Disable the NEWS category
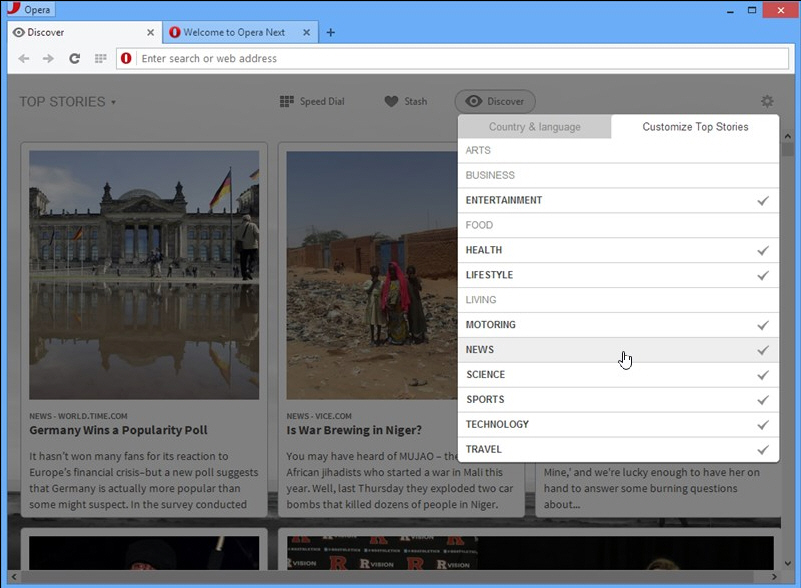This screenshot has width=801, height=588. [617, 350]
